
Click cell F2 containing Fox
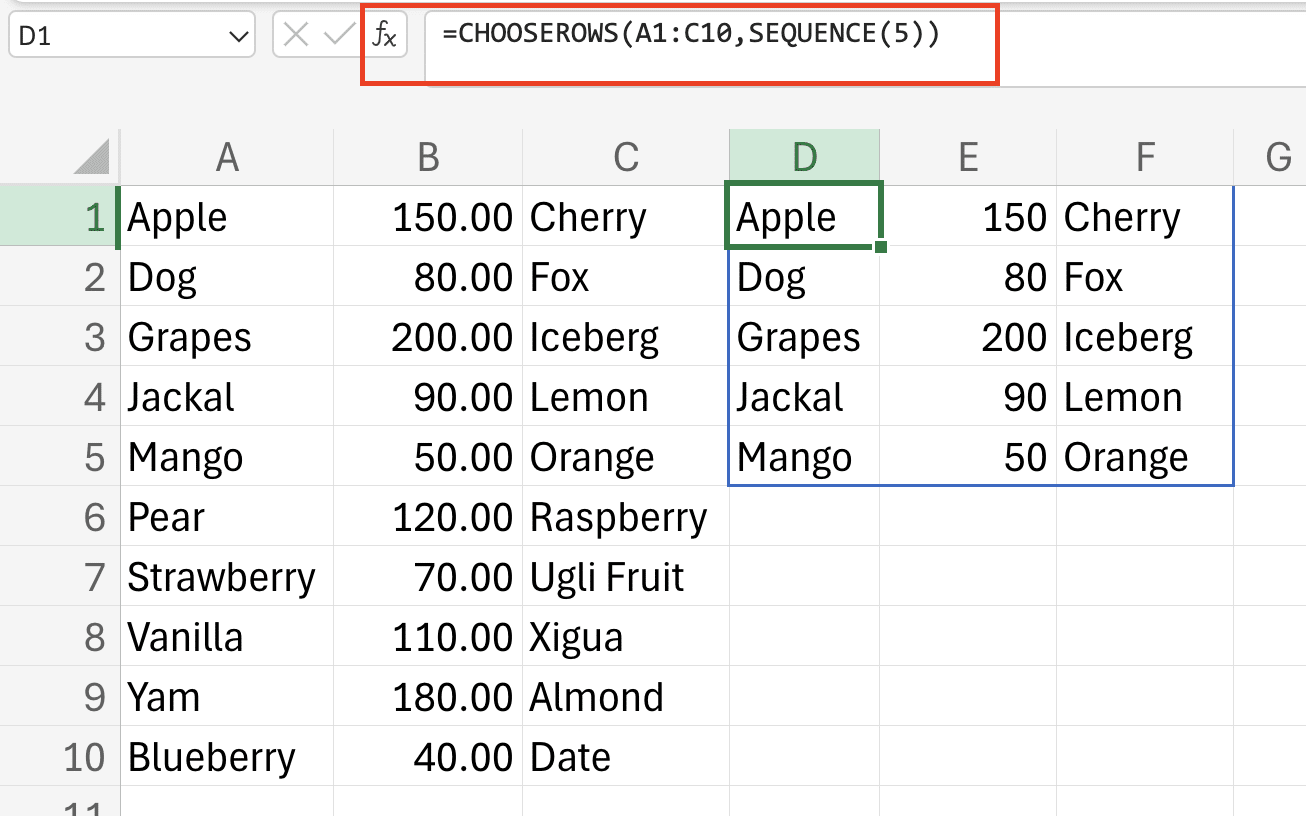coord(1145,276)
